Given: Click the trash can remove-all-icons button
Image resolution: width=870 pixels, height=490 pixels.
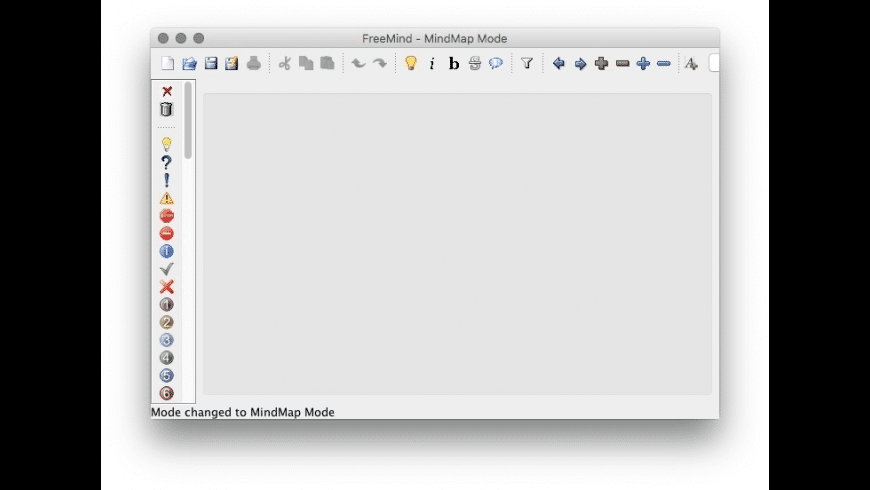Looking at the screenshot, I should click(166, 109).
